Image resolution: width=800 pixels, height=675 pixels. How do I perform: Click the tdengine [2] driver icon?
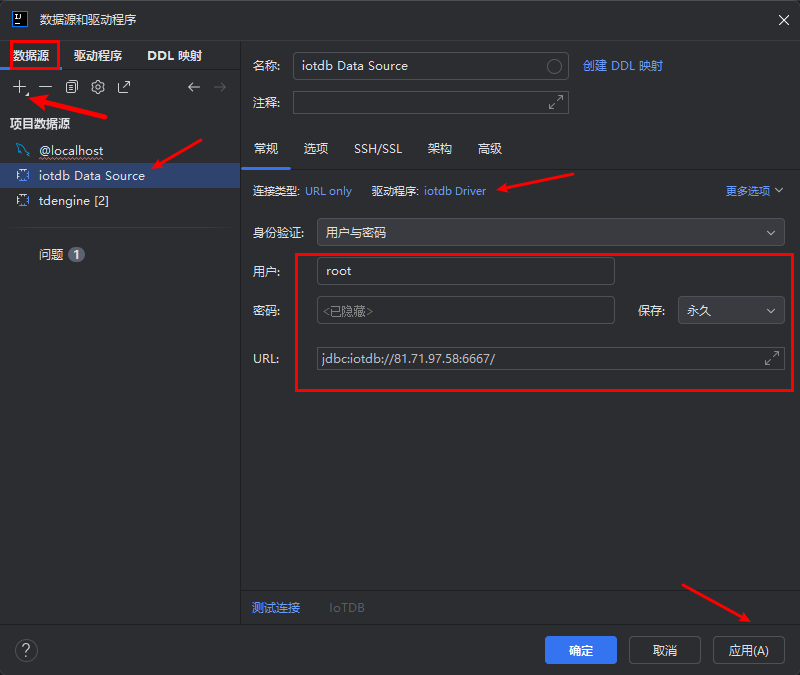click(23, 201)
